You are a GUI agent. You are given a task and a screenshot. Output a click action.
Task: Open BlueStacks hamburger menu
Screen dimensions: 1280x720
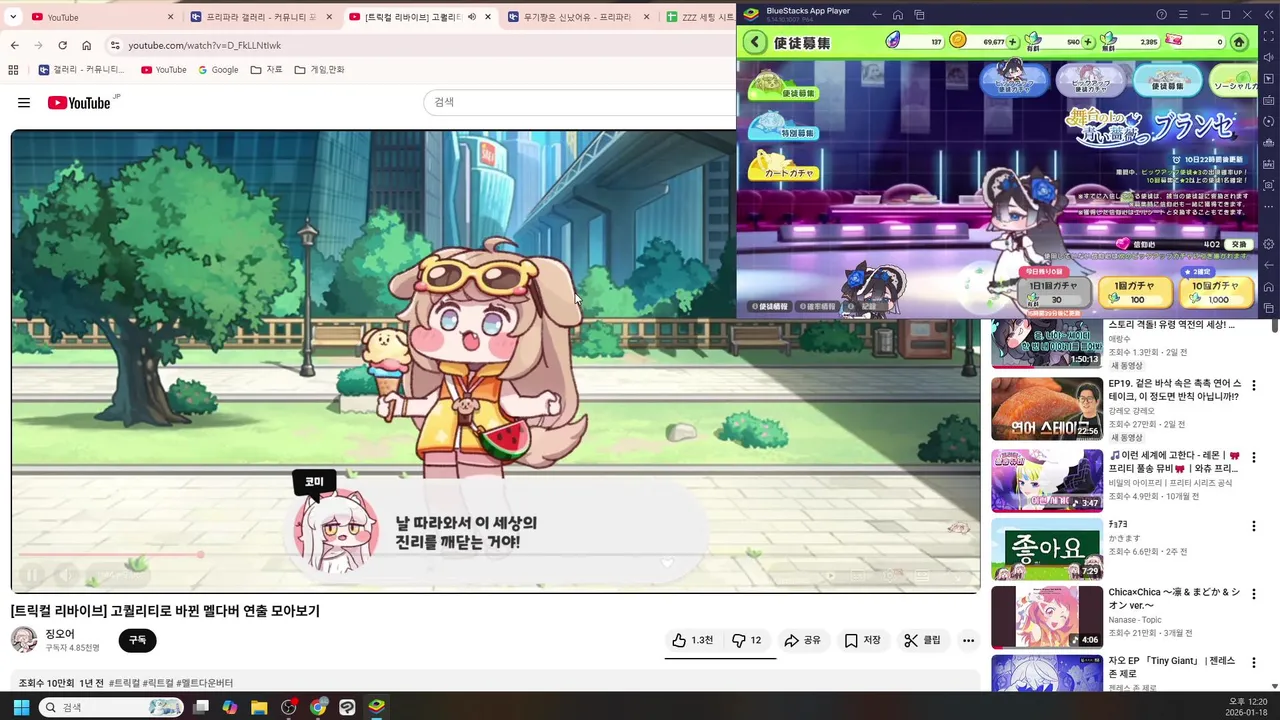(x=1183, y=15)
